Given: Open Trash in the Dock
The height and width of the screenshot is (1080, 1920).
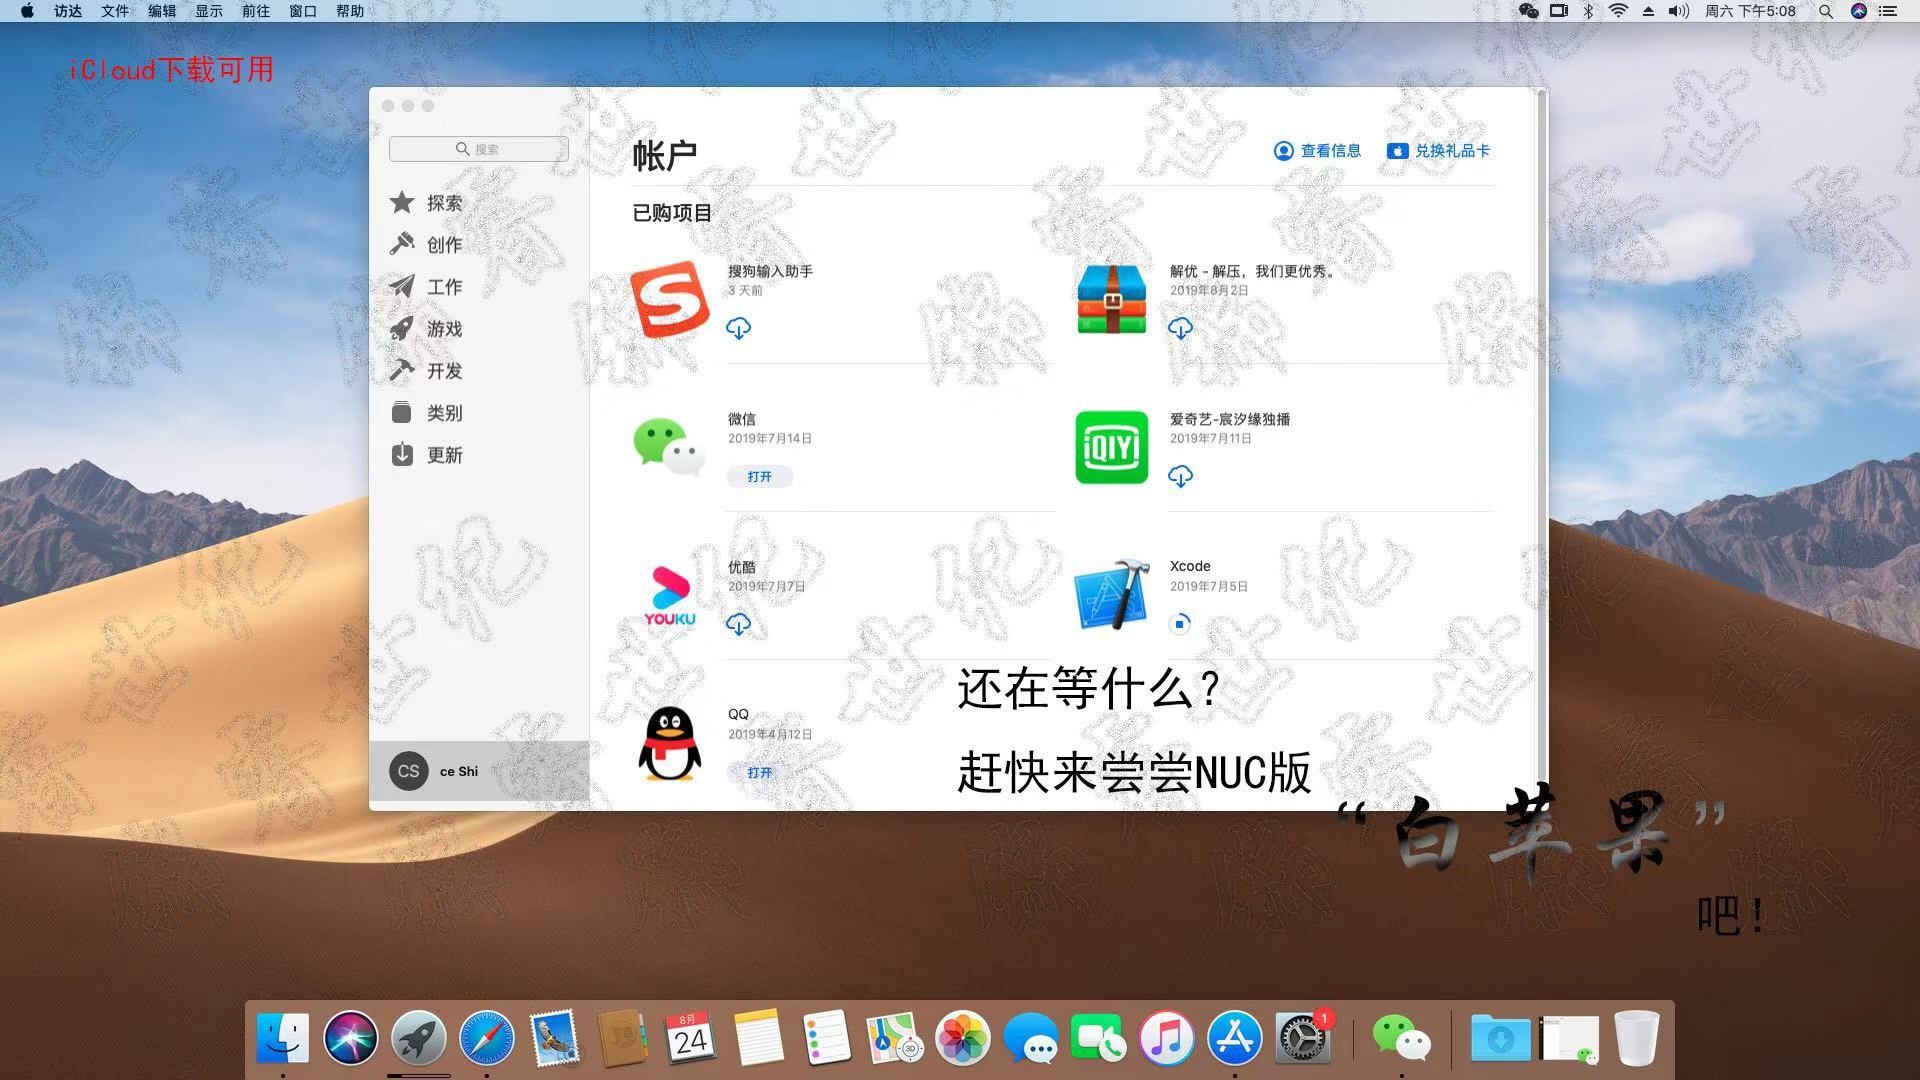Looking at the screenshot, I should [x=1637, y=1038].
